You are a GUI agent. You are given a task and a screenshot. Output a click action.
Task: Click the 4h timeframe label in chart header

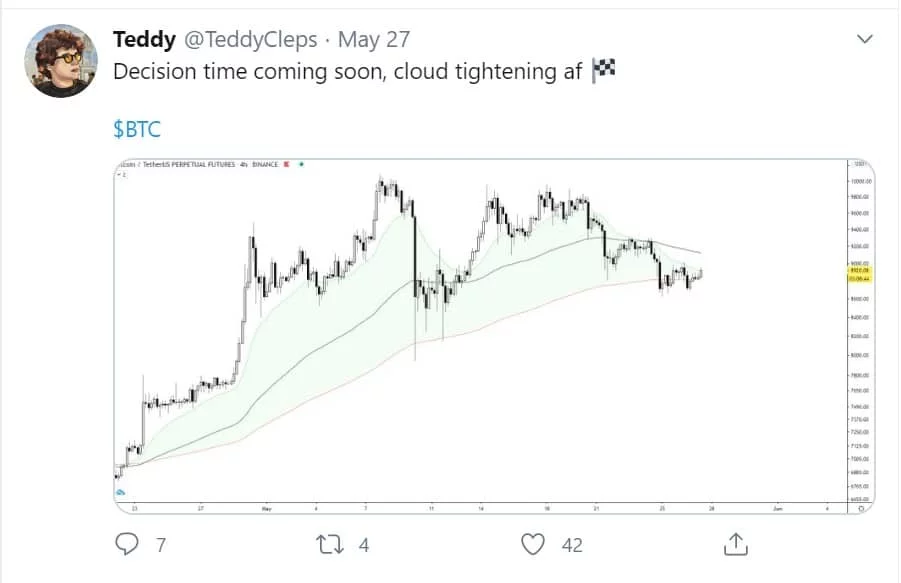[244, 164]
